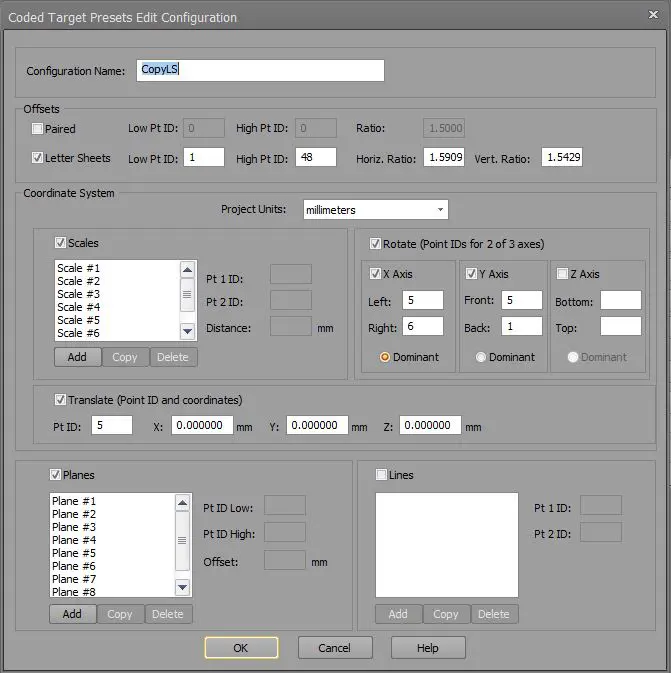The image size is (671, 673).
Task: Select Scale #5 in the list
Action: pyautogui.click(x=79, y=320)
